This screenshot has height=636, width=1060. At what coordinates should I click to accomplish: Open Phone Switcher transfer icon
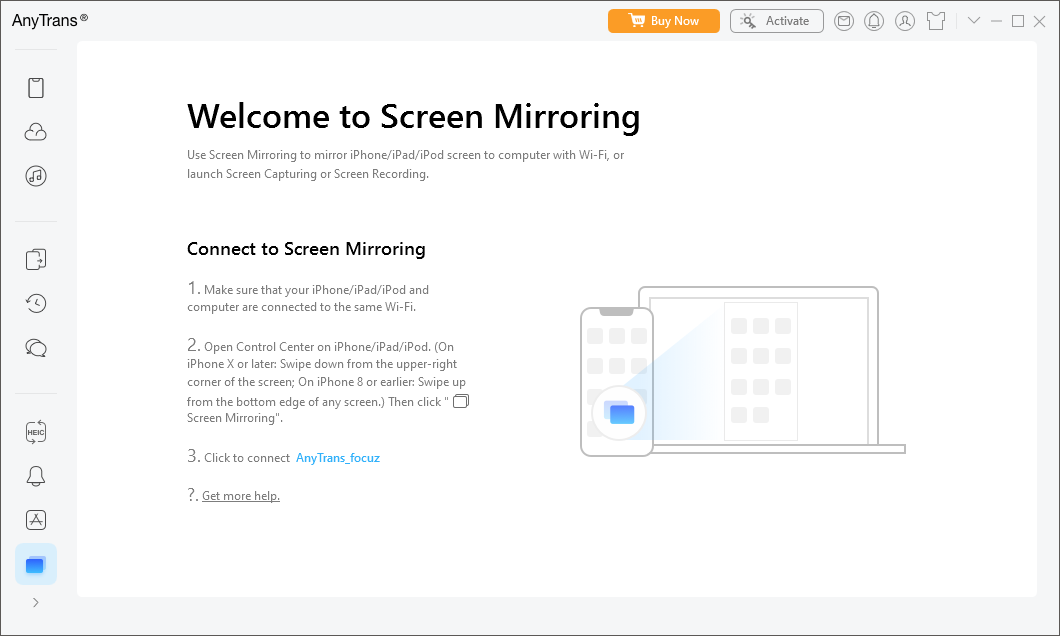pos(36,260)
